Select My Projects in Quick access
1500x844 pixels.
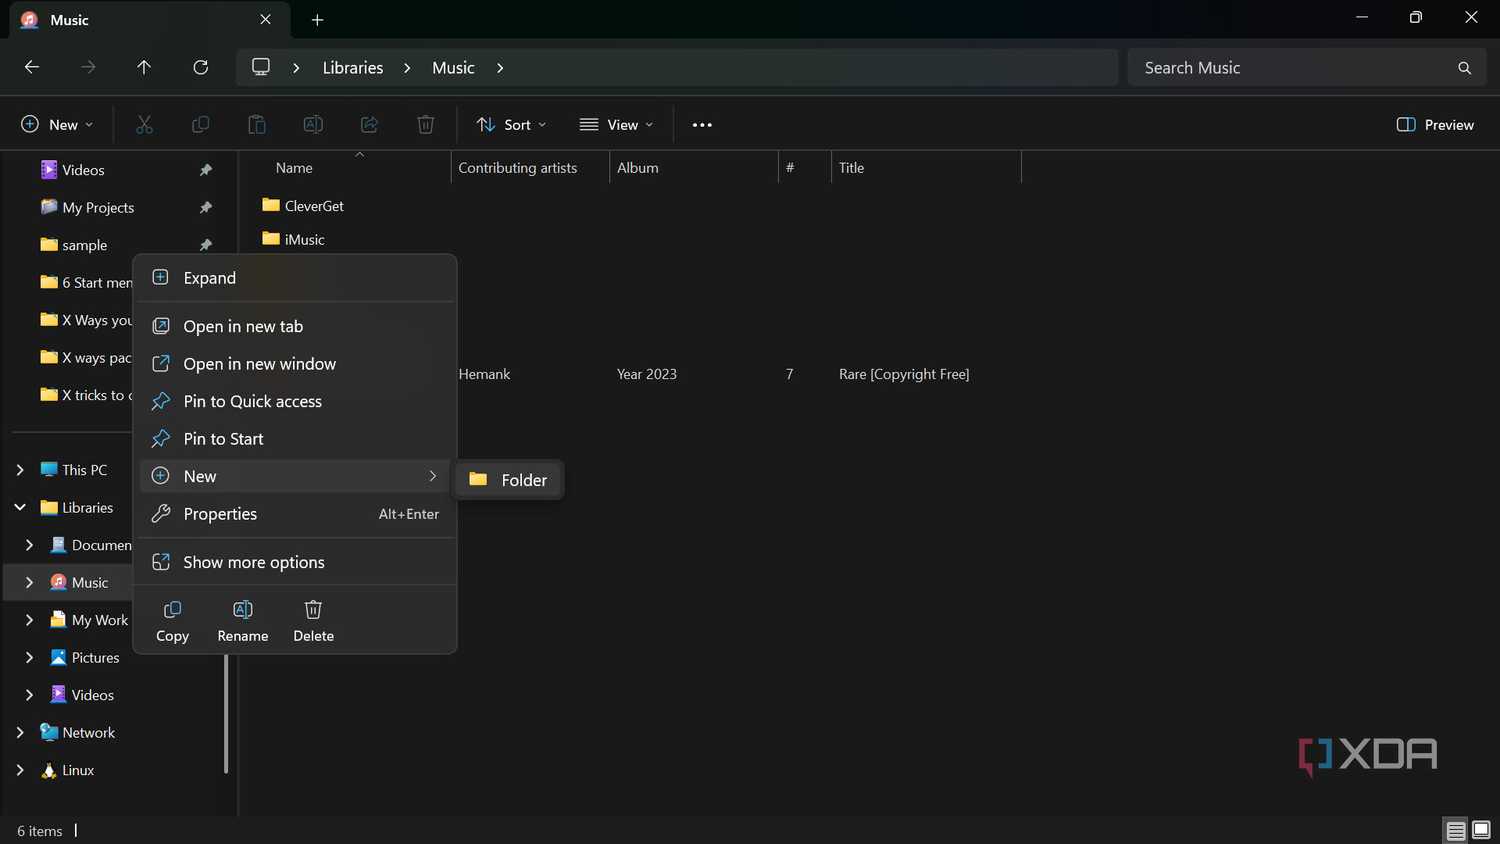click(87, 207)
